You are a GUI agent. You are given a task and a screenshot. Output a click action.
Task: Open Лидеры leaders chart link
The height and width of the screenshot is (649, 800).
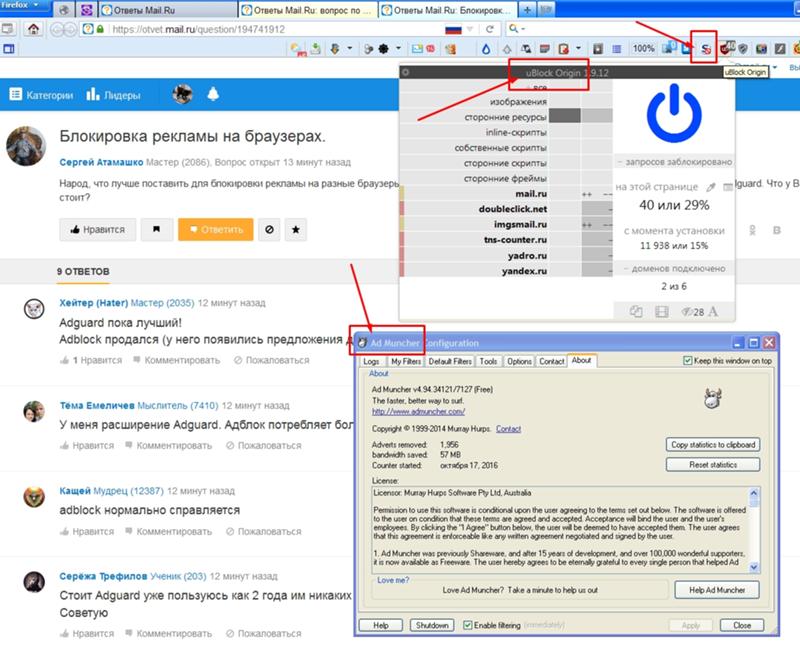(113, 94)
